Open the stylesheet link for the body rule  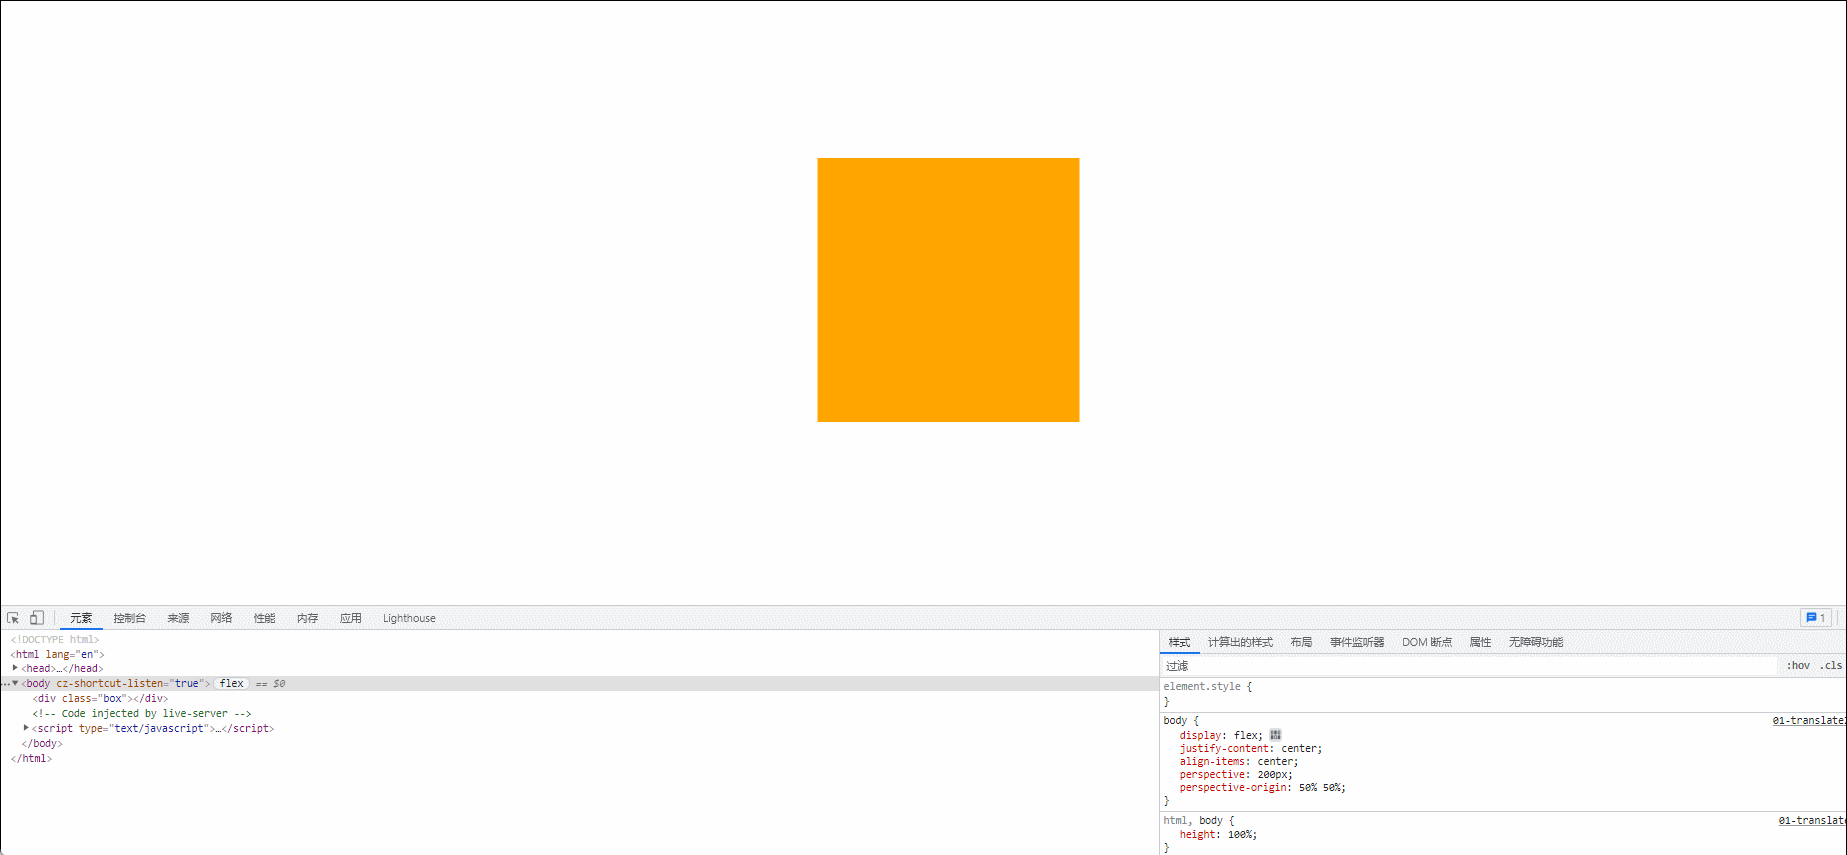(x=1809, y=720)
